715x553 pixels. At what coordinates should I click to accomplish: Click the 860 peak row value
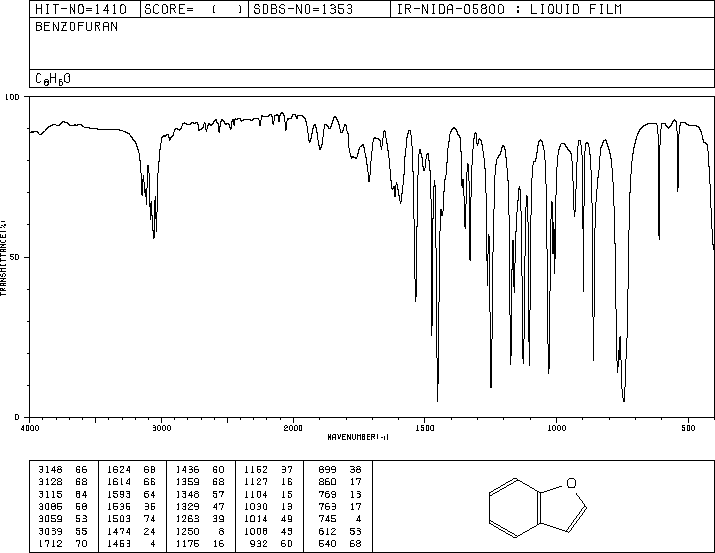327,481
